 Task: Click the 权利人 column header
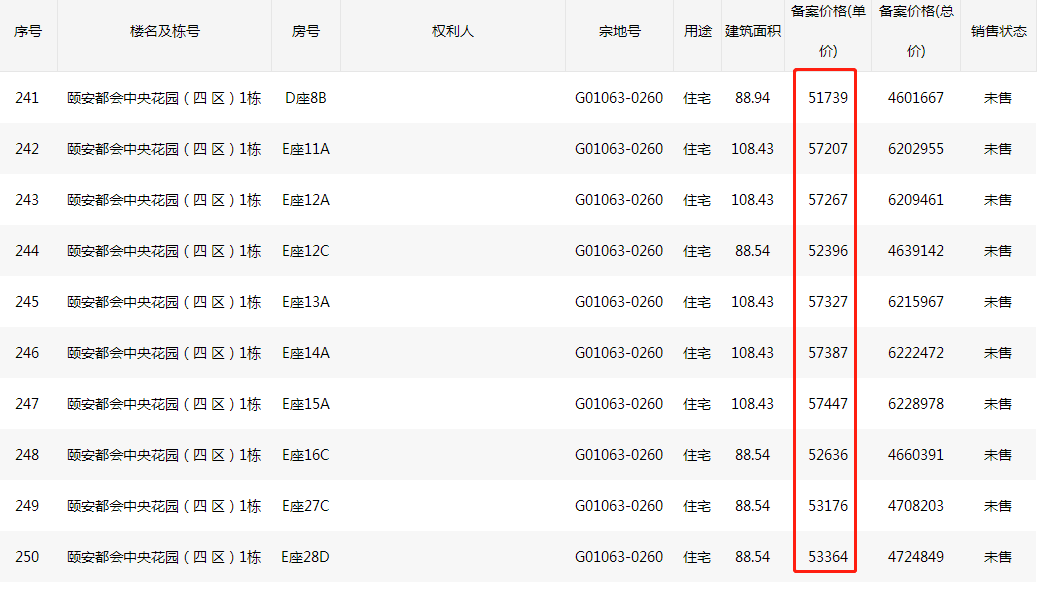click(453, 31)
